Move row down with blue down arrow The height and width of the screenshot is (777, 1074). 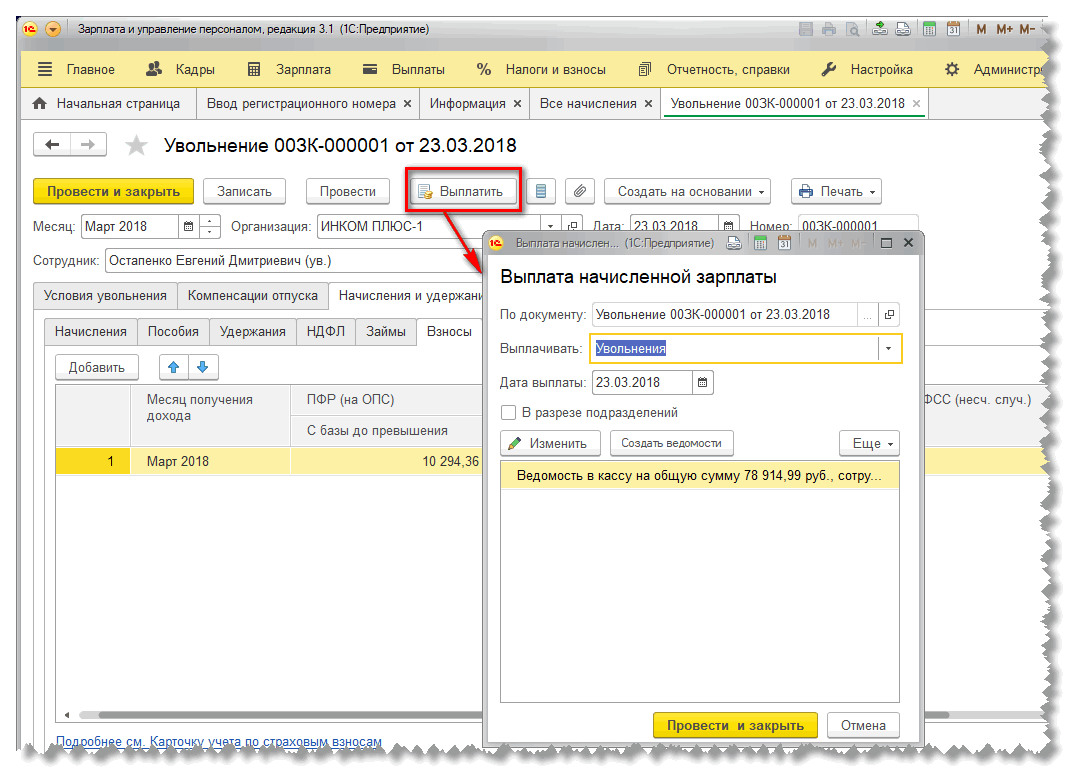point(203,367)
